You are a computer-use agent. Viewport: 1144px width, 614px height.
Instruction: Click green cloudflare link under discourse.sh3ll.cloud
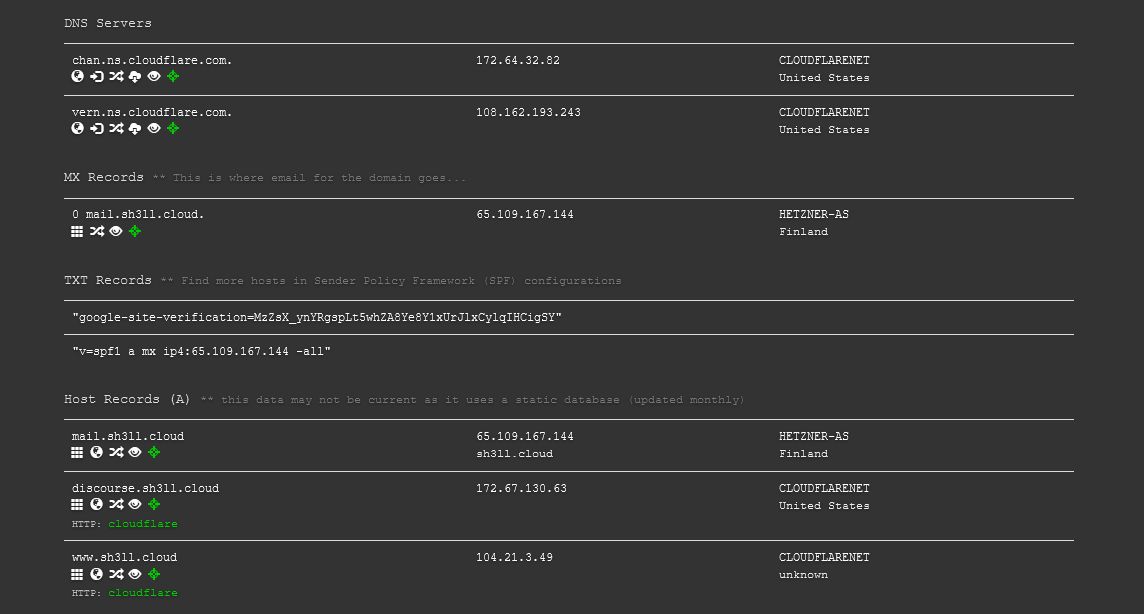pyautogui.click(x=143, y=524)
